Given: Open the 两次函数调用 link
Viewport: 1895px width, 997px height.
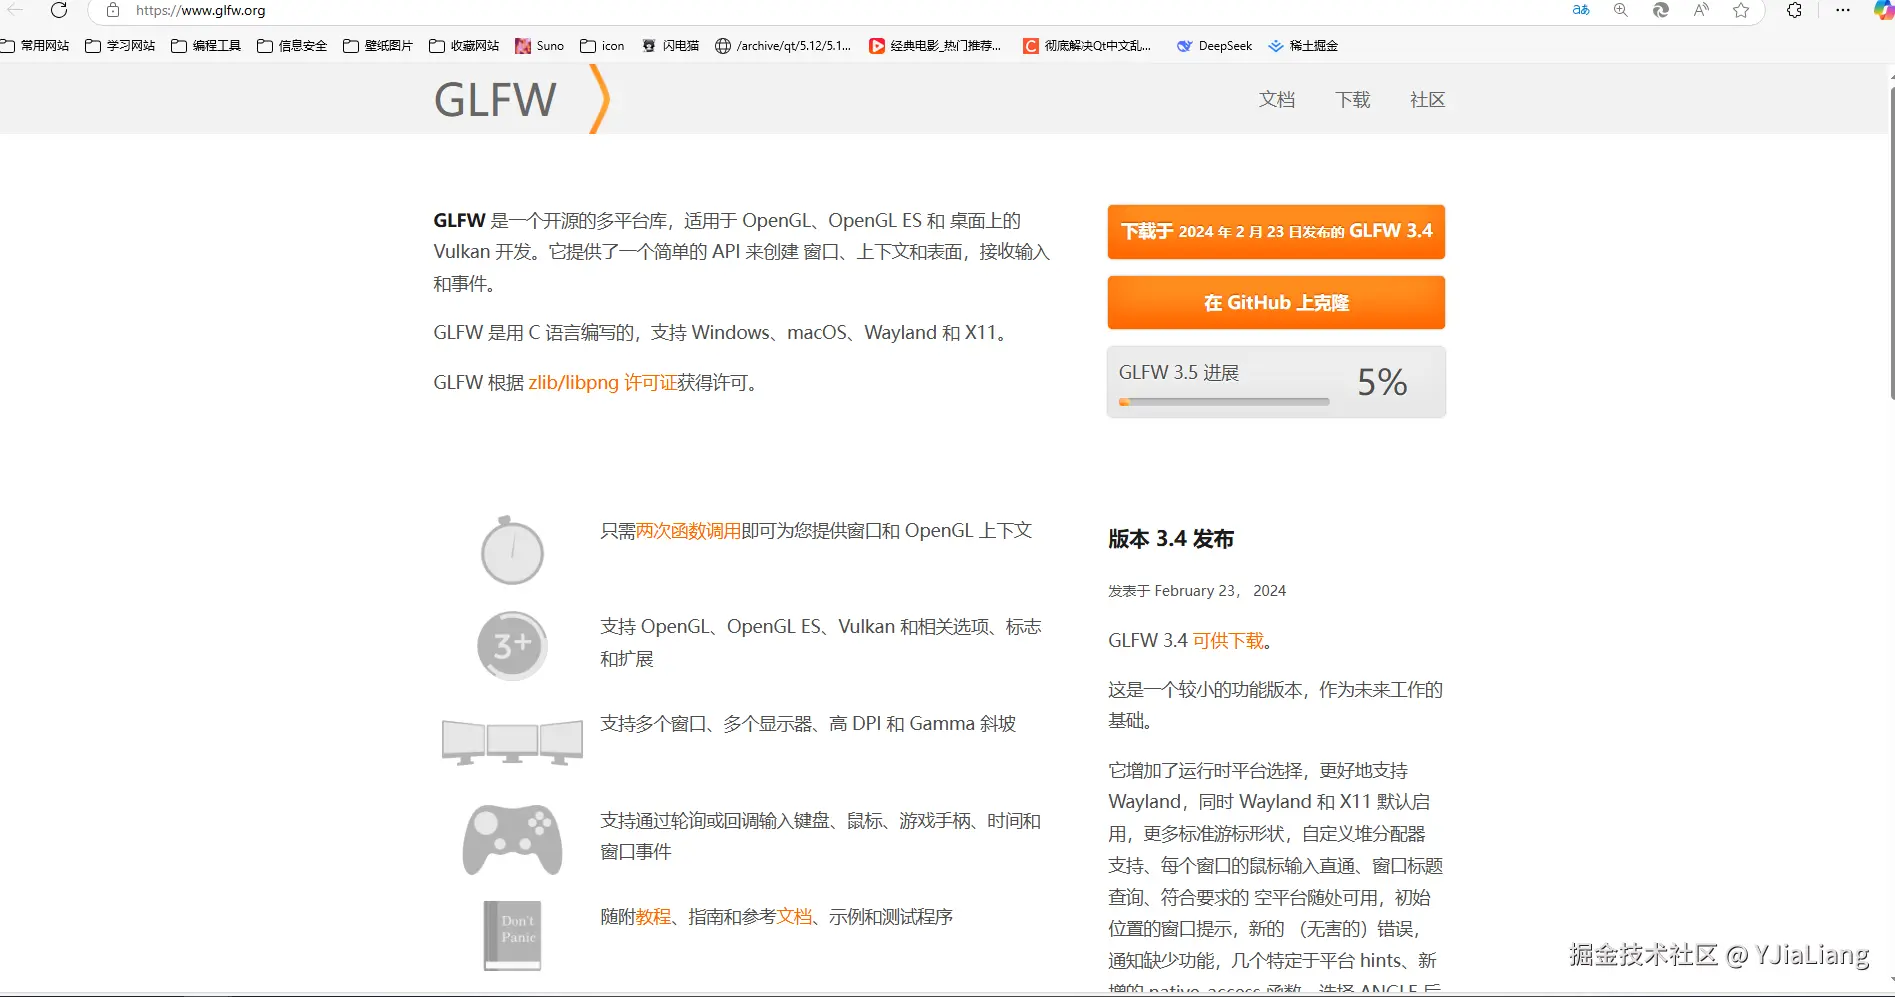Looking at the screenshot, I should coord(689,531).
